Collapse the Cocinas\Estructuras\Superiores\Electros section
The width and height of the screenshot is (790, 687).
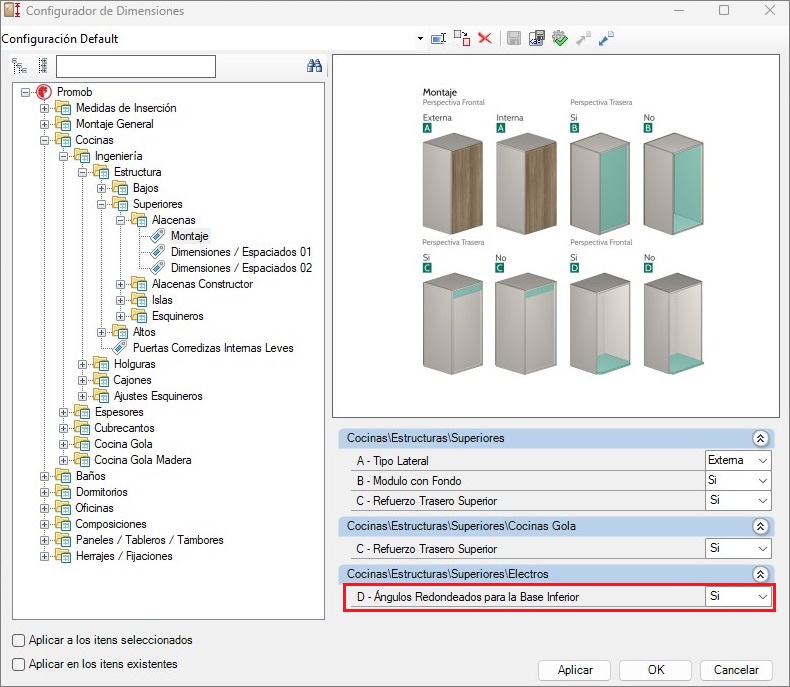[x=760, y=574]
